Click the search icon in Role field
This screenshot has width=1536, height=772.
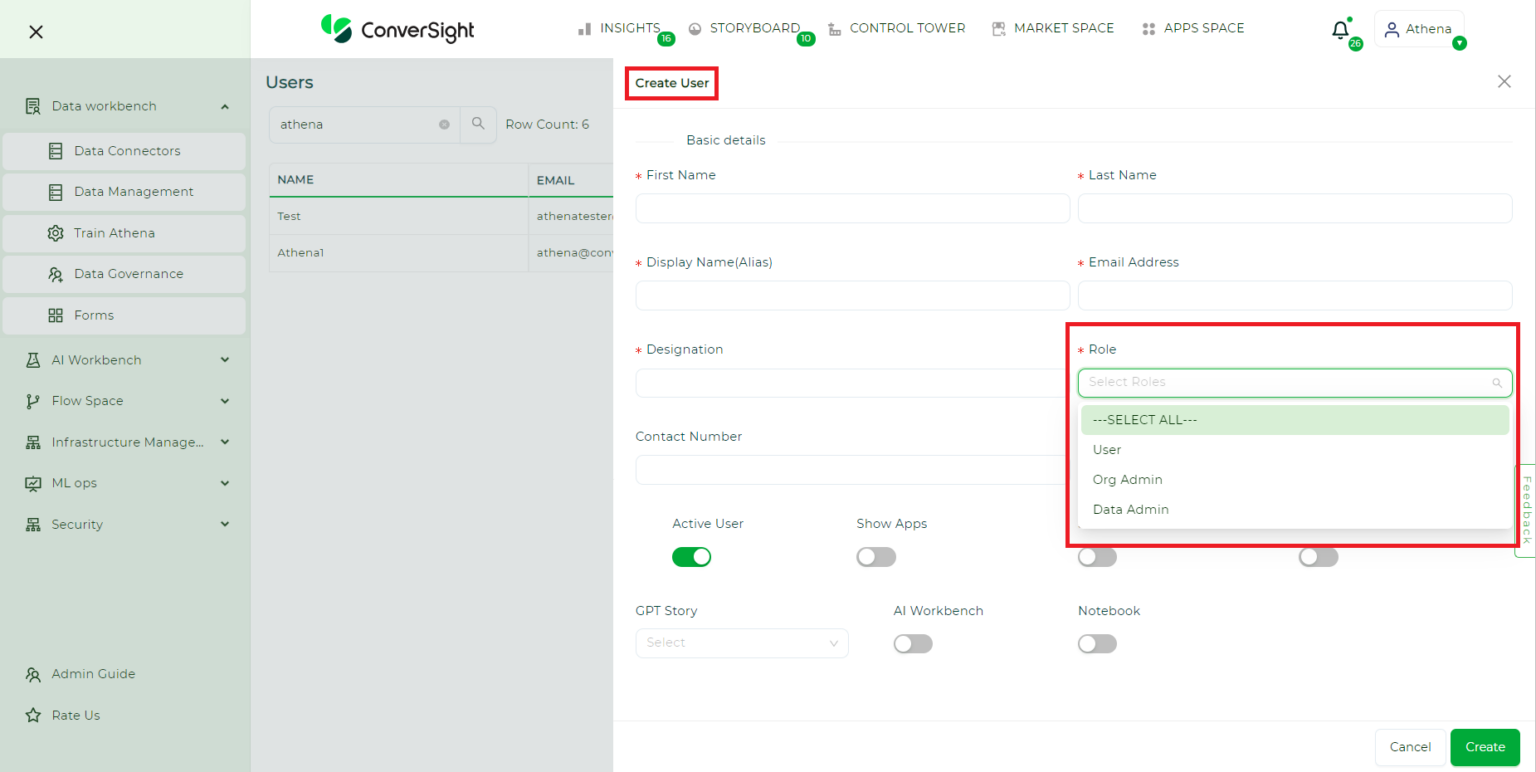click(1497, 383)
